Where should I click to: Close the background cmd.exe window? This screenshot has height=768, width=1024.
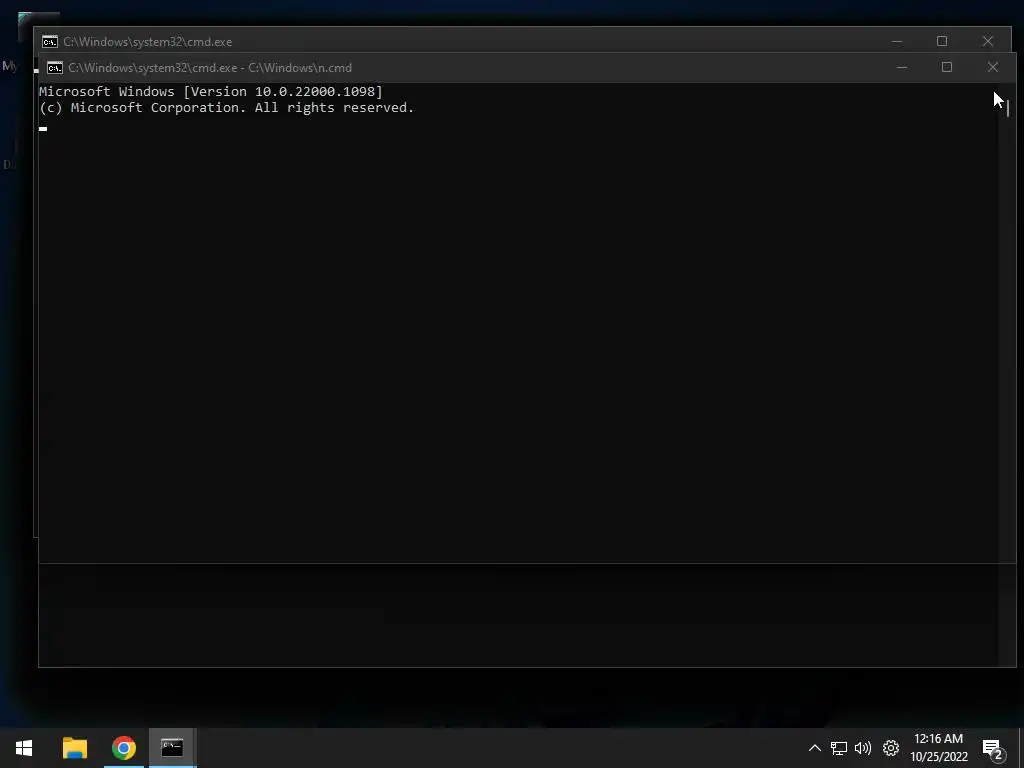coord(988,41)
